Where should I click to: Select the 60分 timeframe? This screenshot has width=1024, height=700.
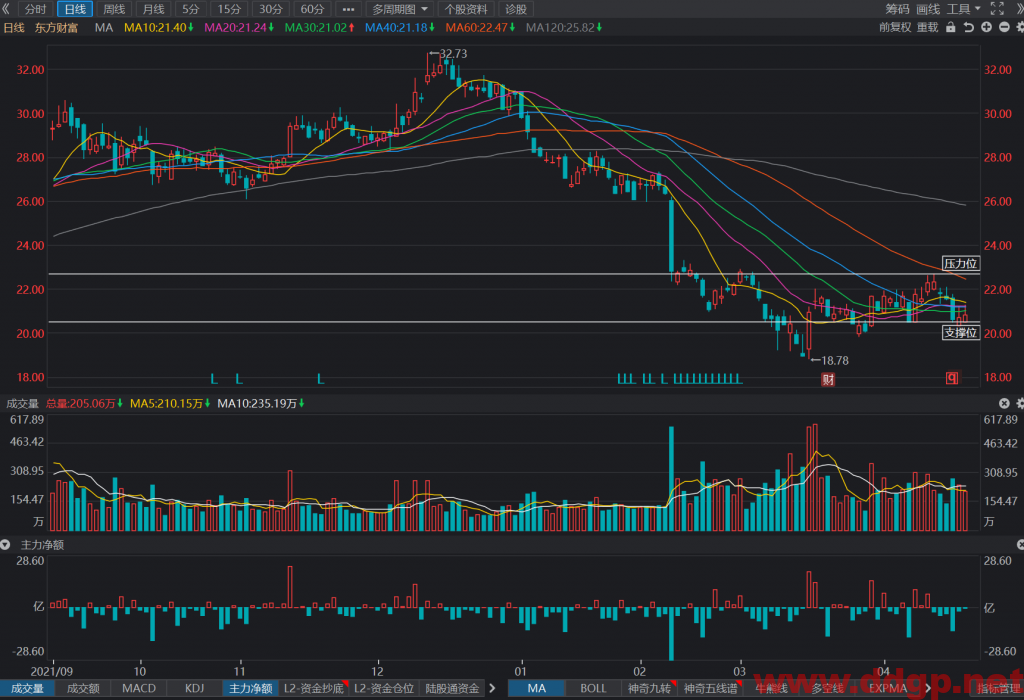coord(312,9)
